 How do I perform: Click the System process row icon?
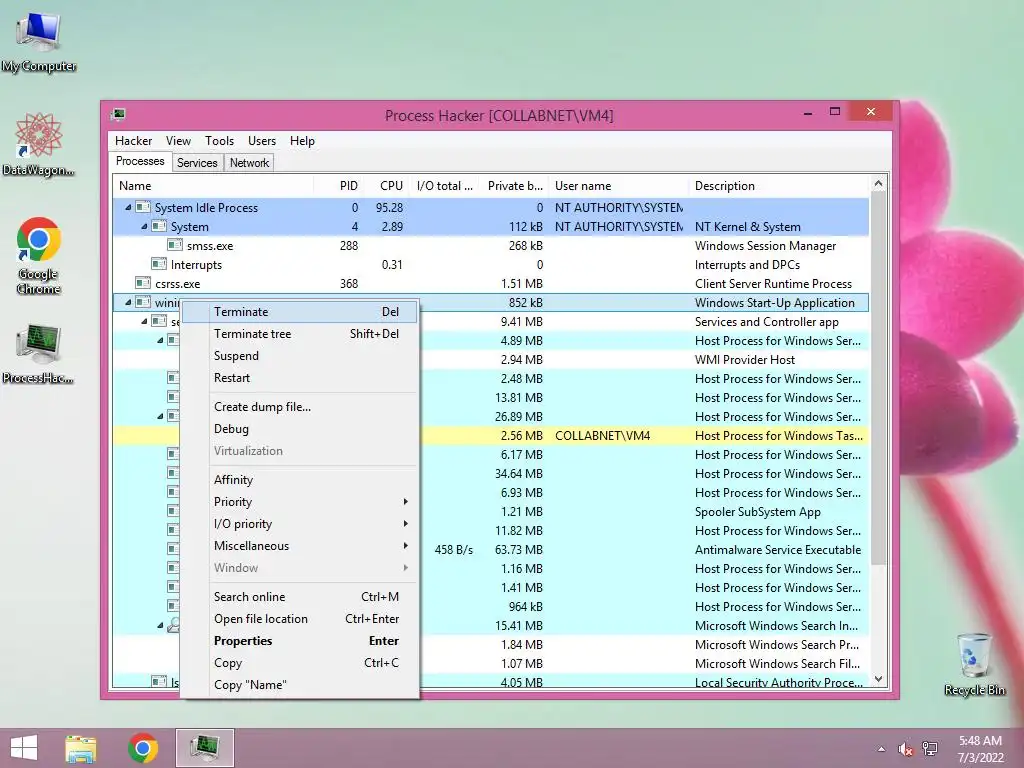click(159, 226)
